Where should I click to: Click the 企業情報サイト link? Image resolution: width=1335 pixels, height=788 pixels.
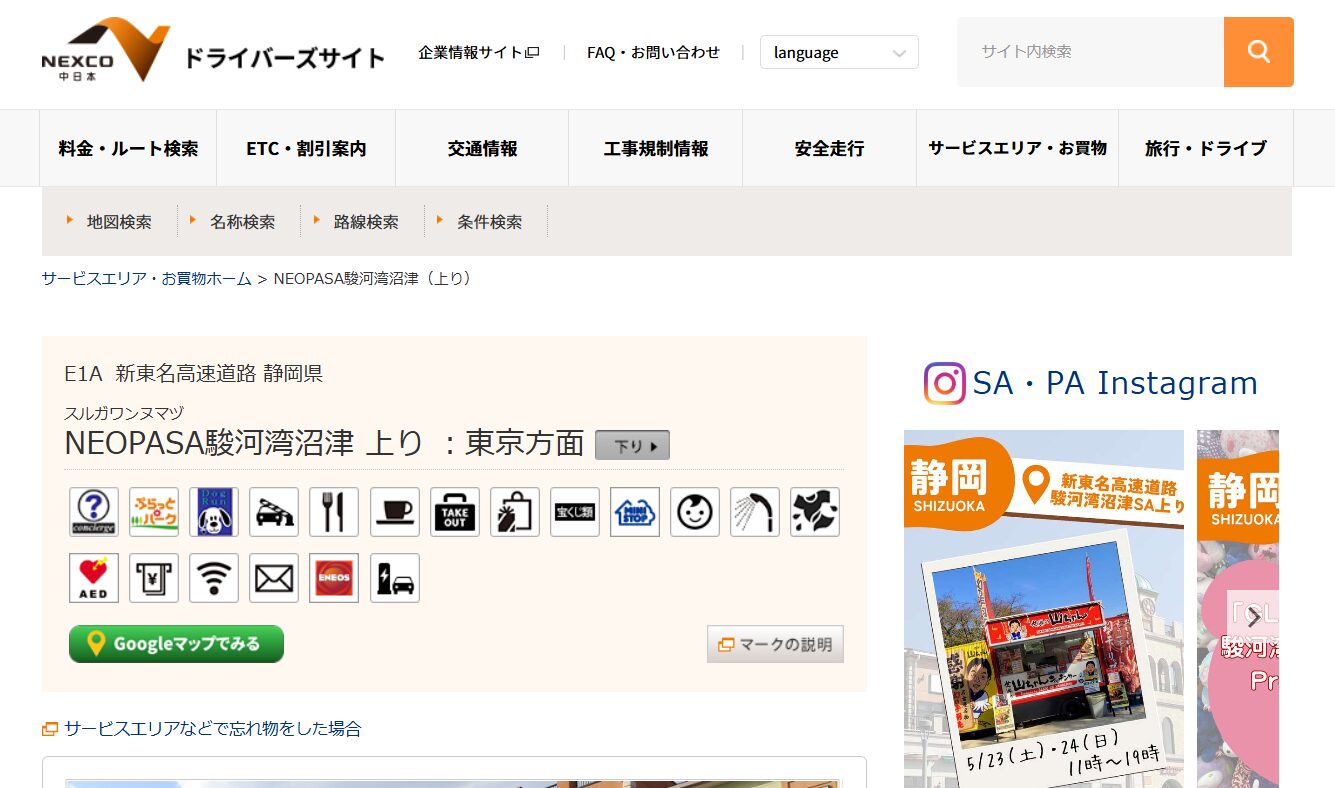tap(479, 52)
